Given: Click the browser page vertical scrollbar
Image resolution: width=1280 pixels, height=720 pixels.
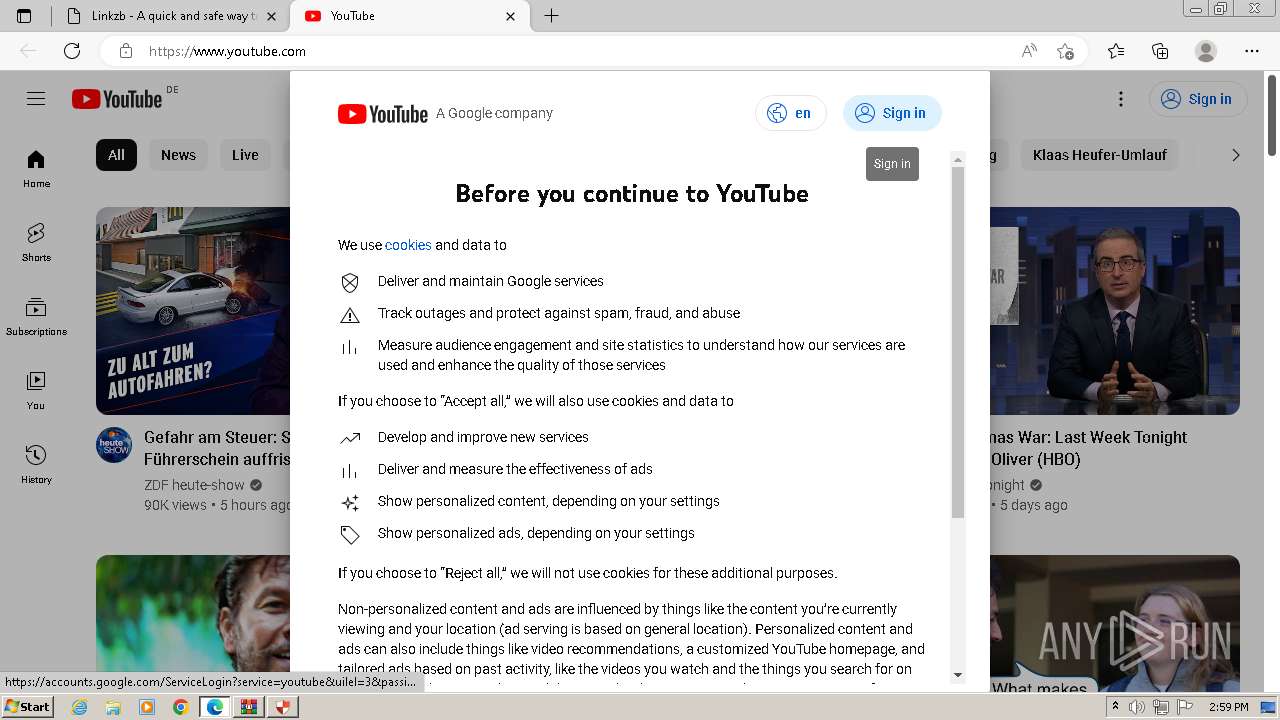Looking at the screenshot, I should coord(1272,115).
